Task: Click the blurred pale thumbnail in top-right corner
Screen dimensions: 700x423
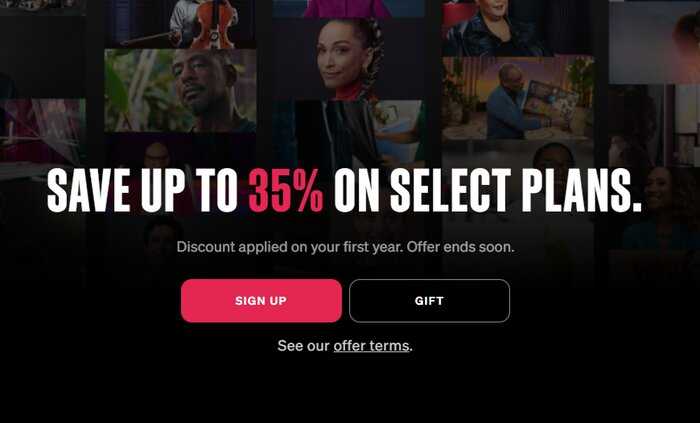Action: pos(654,42)
